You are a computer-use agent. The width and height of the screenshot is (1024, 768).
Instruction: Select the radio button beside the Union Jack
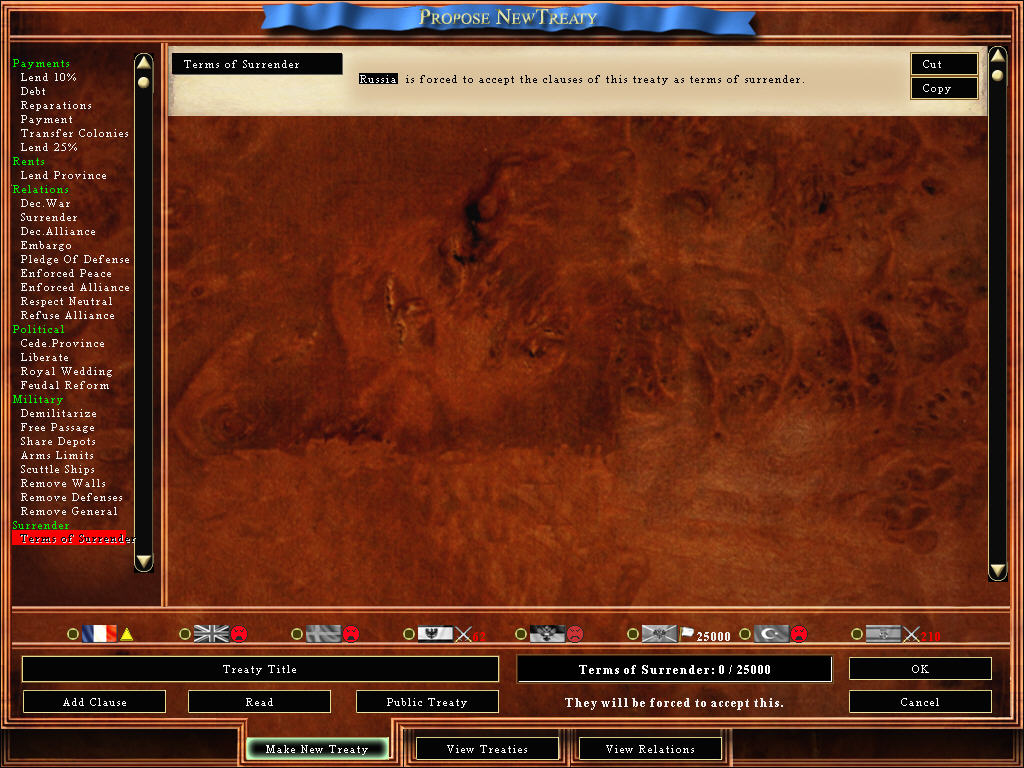[x=185, y=633]
